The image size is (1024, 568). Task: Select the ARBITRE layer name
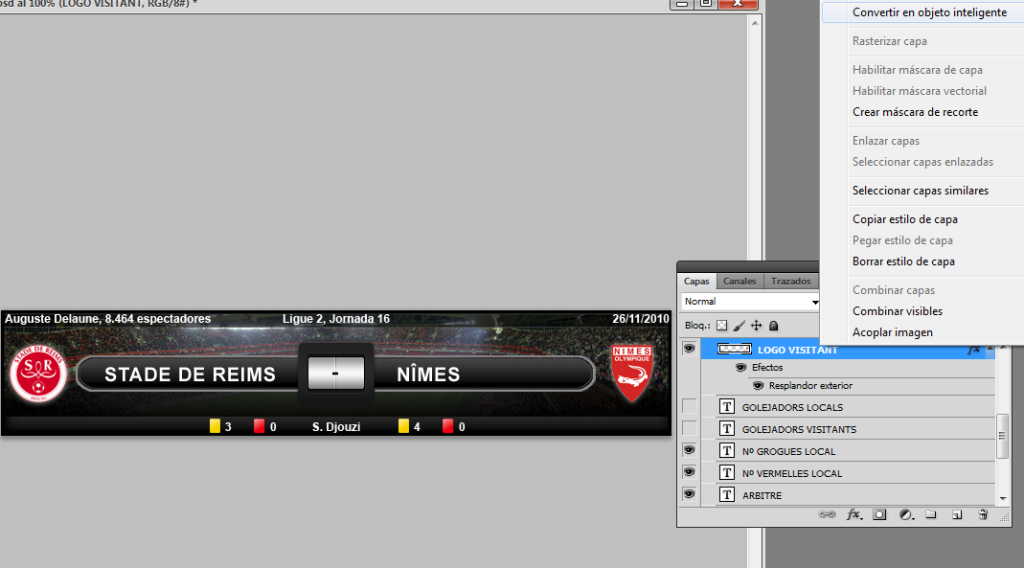point(761,496)
